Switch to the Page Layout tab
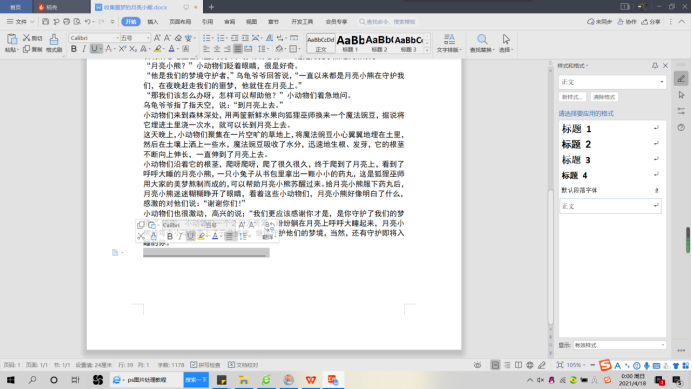Viewport: 692px width, 389px height. point(180,21)
